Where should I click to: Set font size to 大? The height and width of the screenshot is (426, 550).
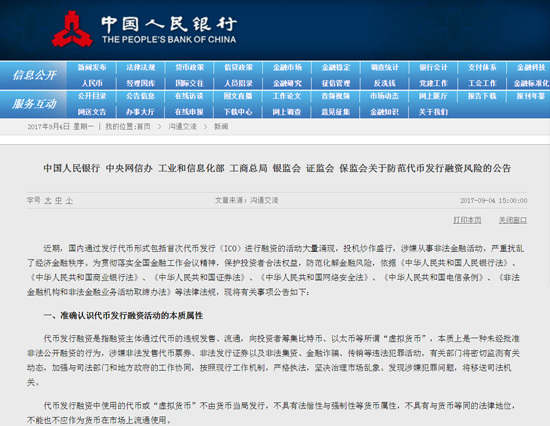point(48,200)
